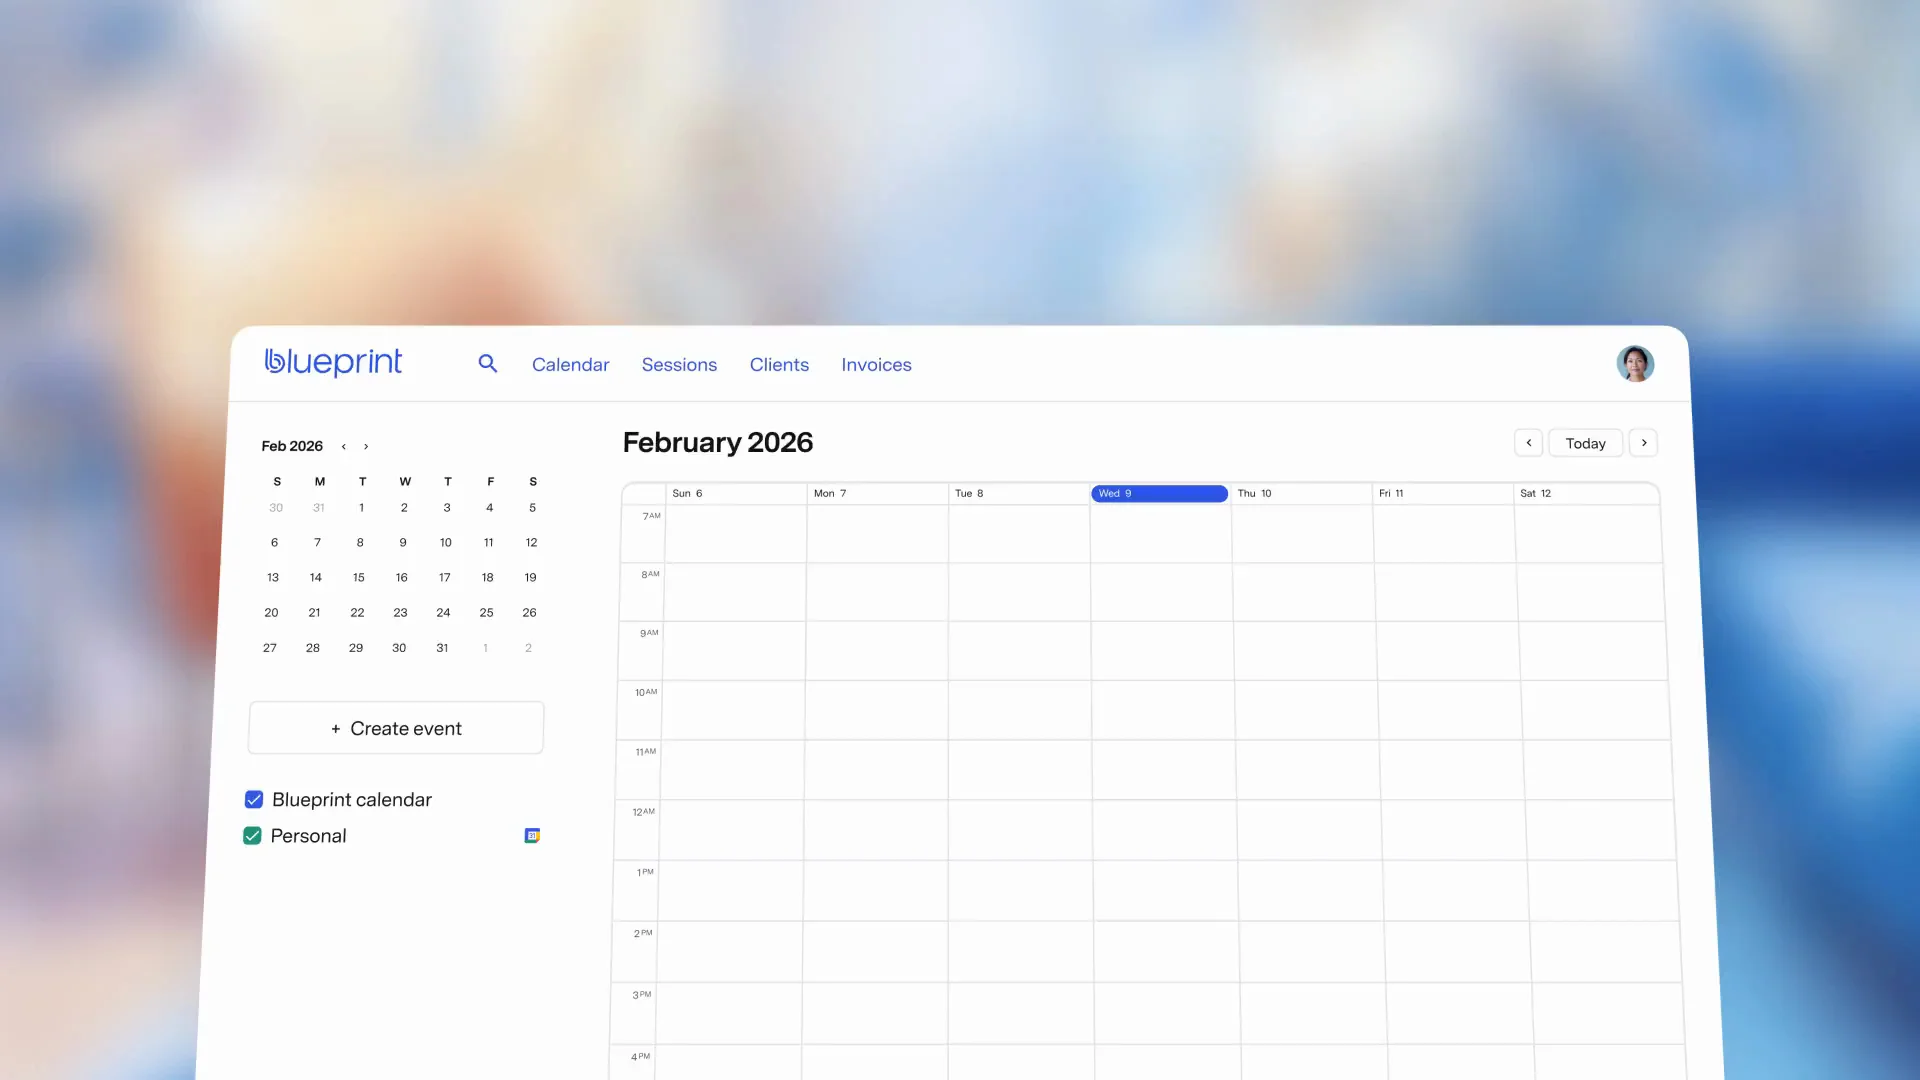
Task: Click the Feb 2026 mini calendar label
Action: tap(292, 446)
